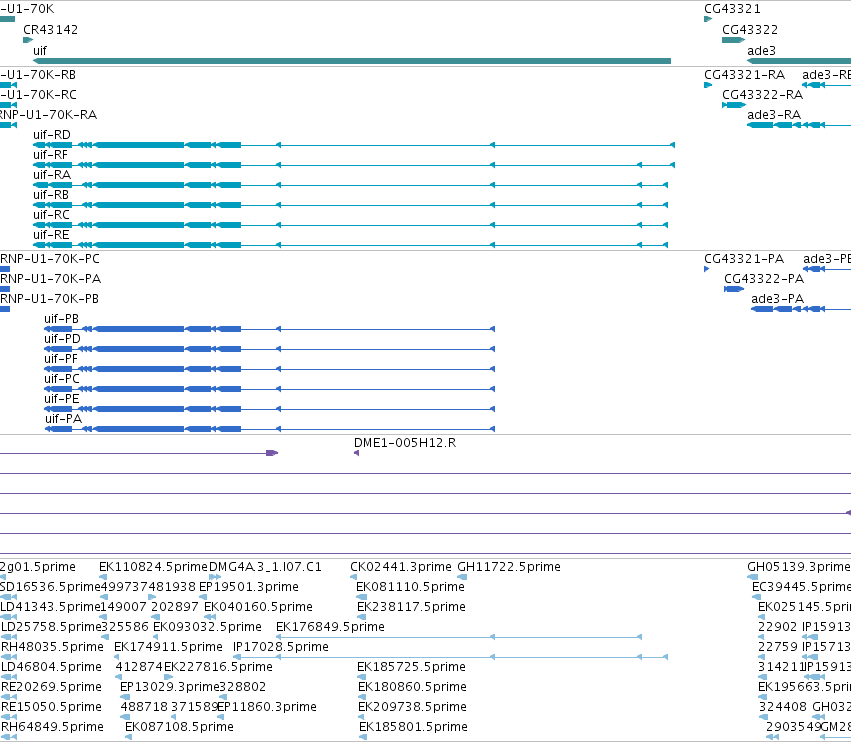851x742 pixels.
Task: Click the RNP-U1-70K-PB label
Action: (49, 299)
